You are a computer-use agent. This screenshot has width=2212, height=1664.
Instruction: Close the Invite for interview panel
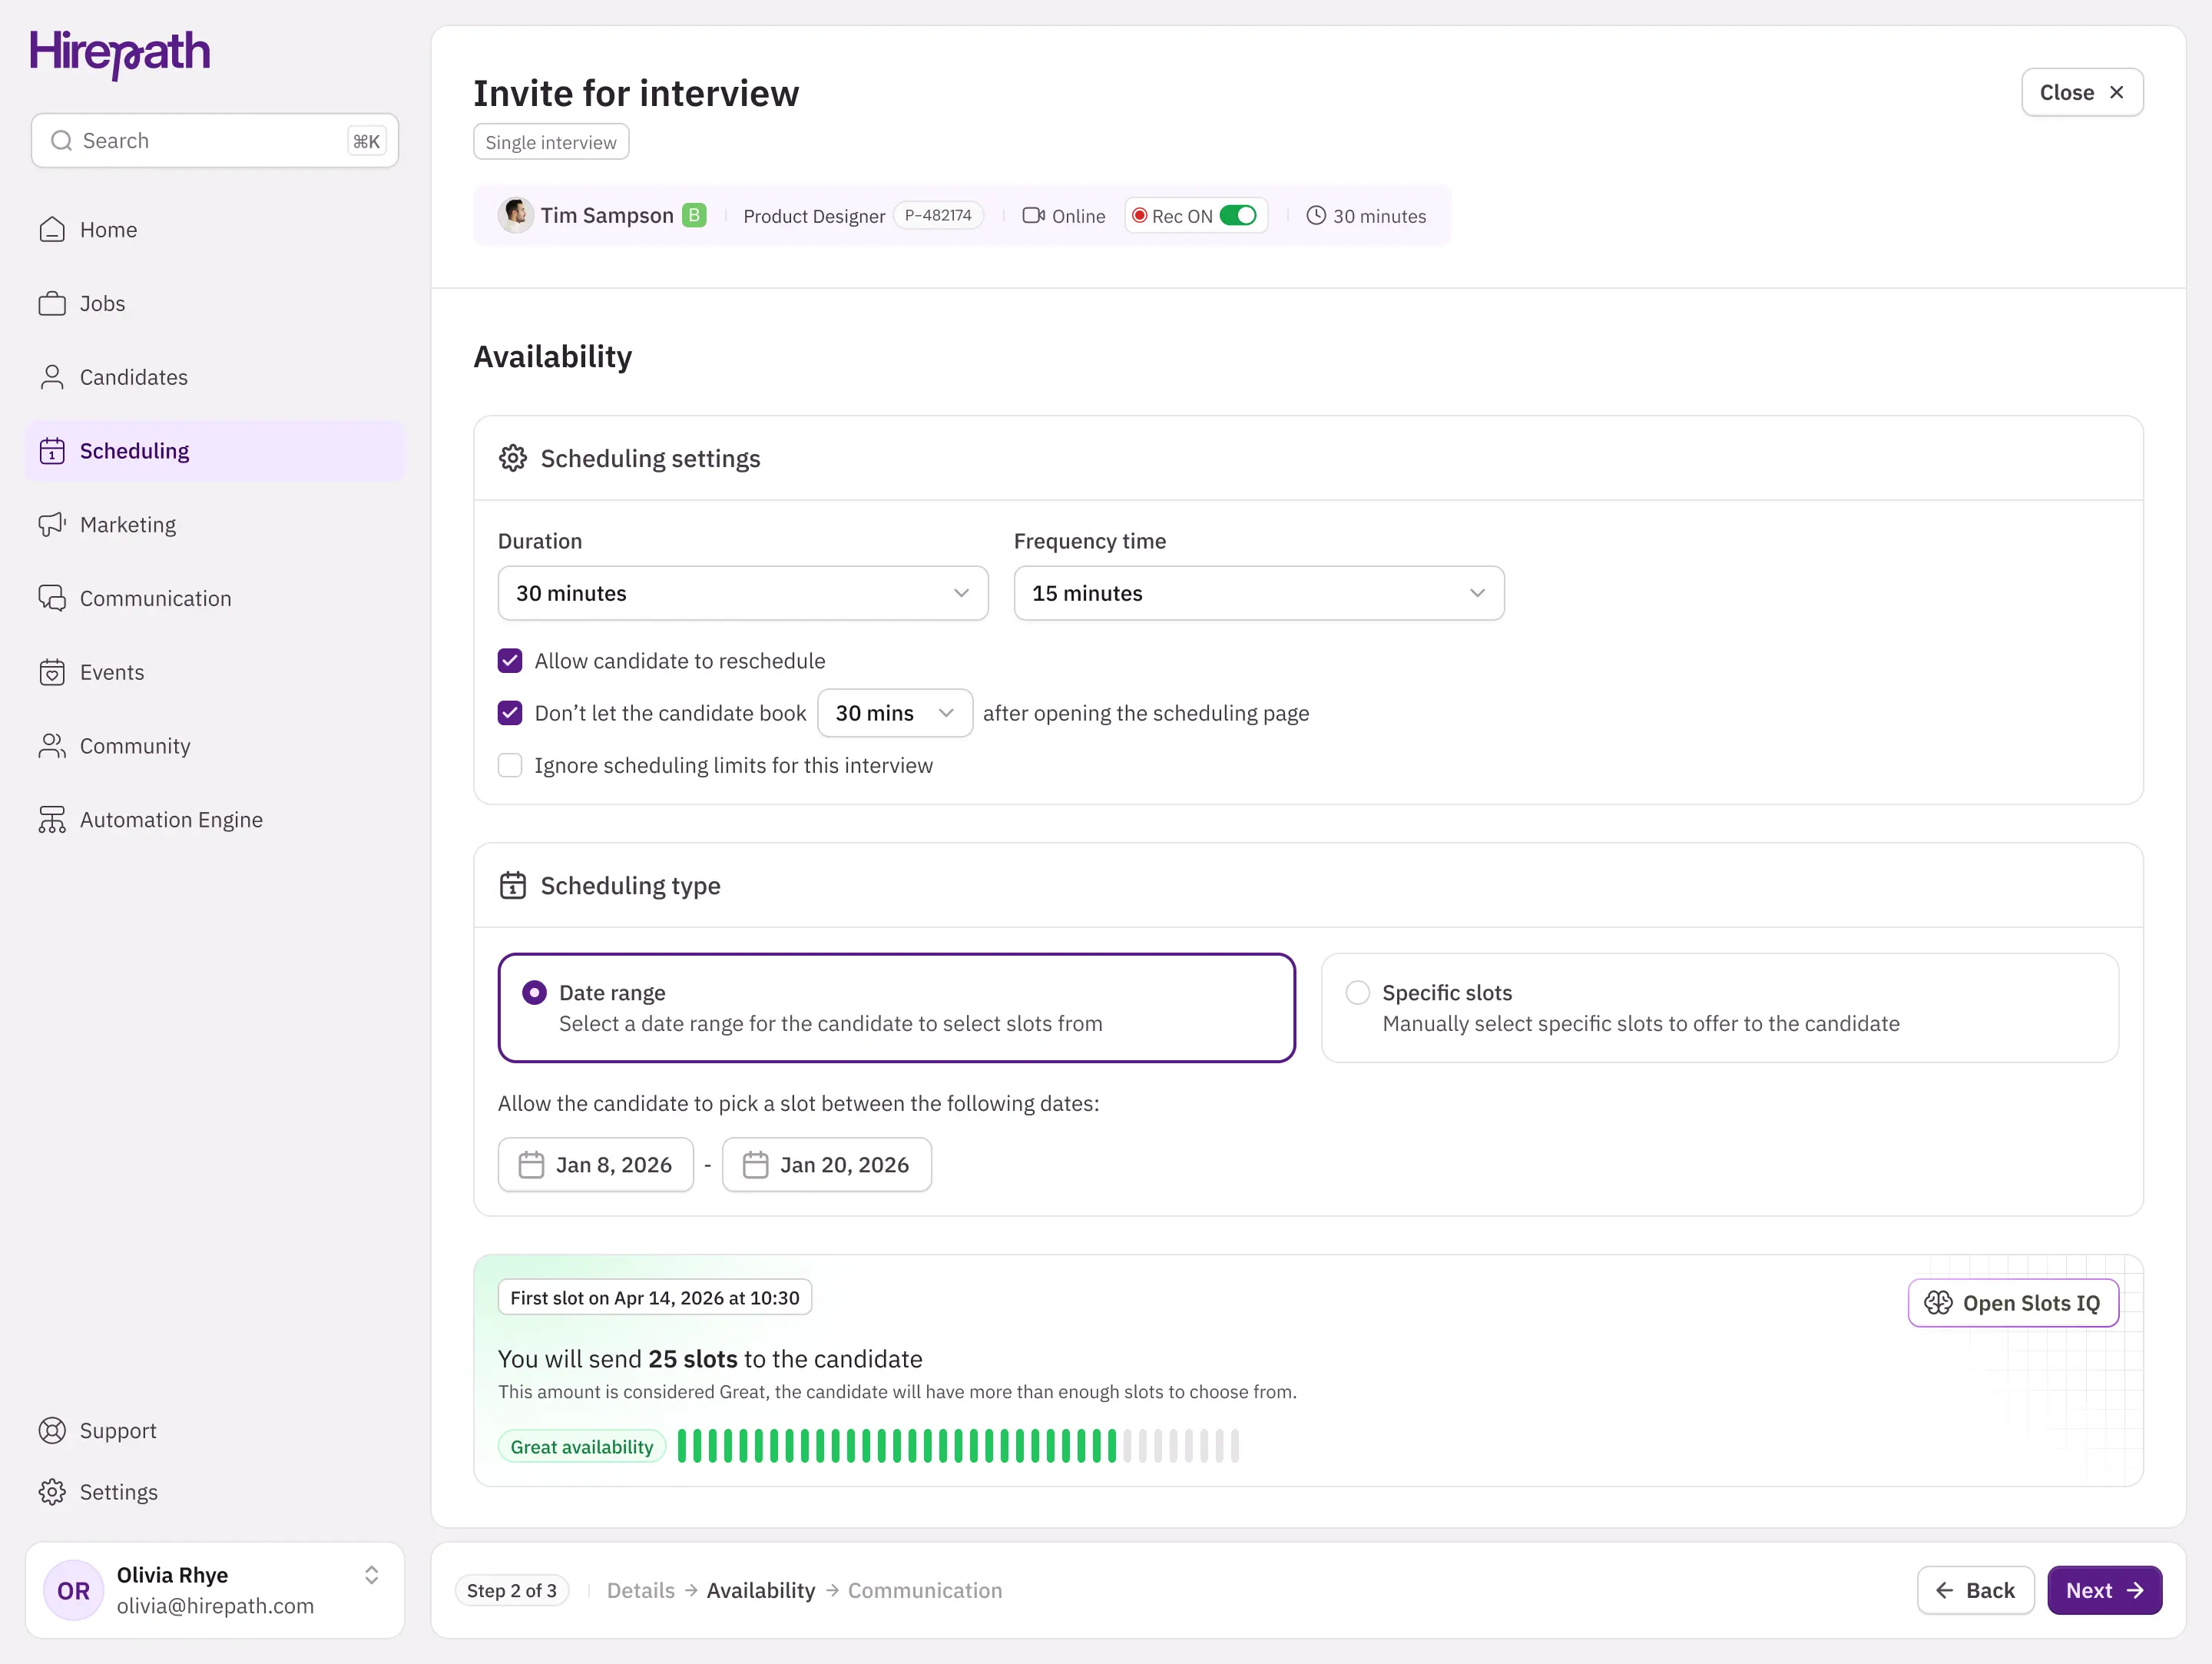[2082, 93]
